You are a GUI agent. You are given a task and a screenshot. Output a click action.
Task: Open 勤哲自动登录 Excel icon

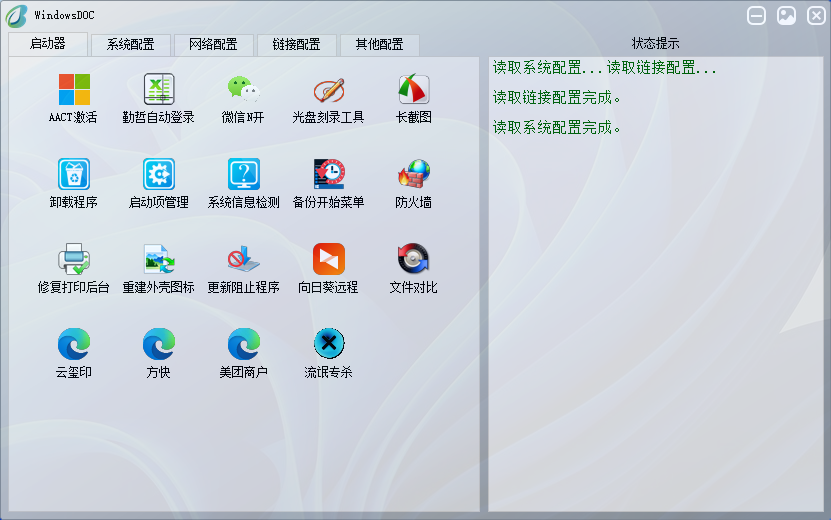tap(159, 90)
